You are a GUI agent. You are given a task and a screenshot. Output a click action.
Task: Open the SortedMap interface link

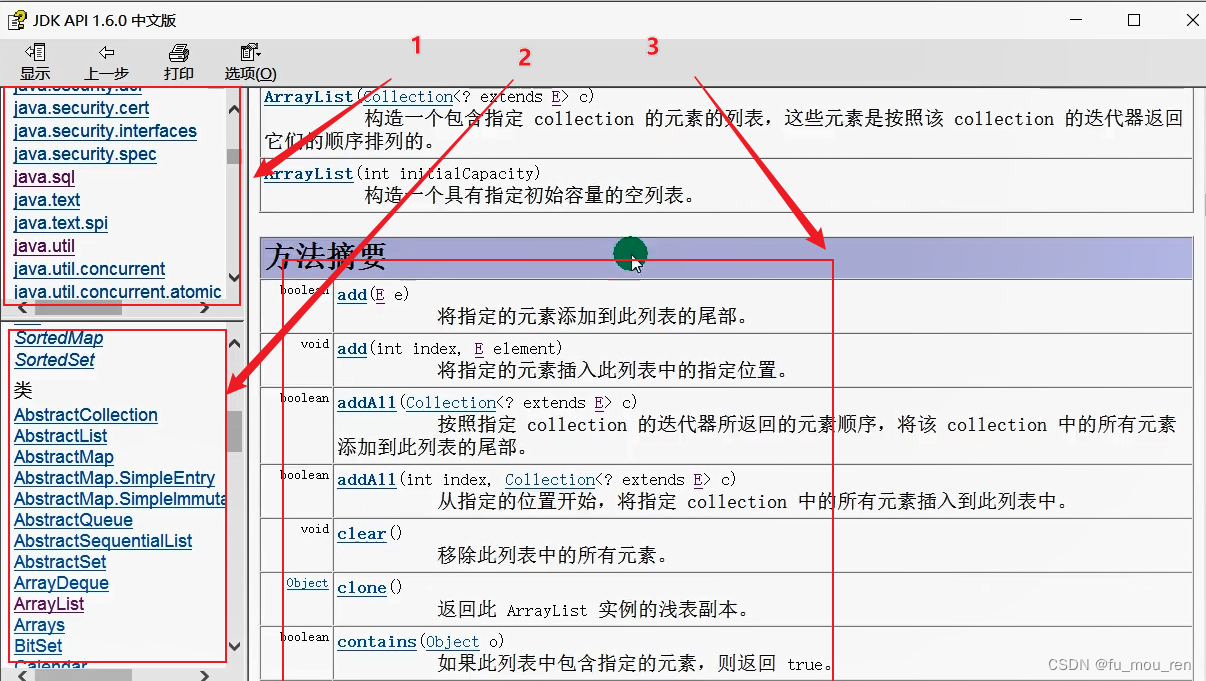click(x=58, y=337)
